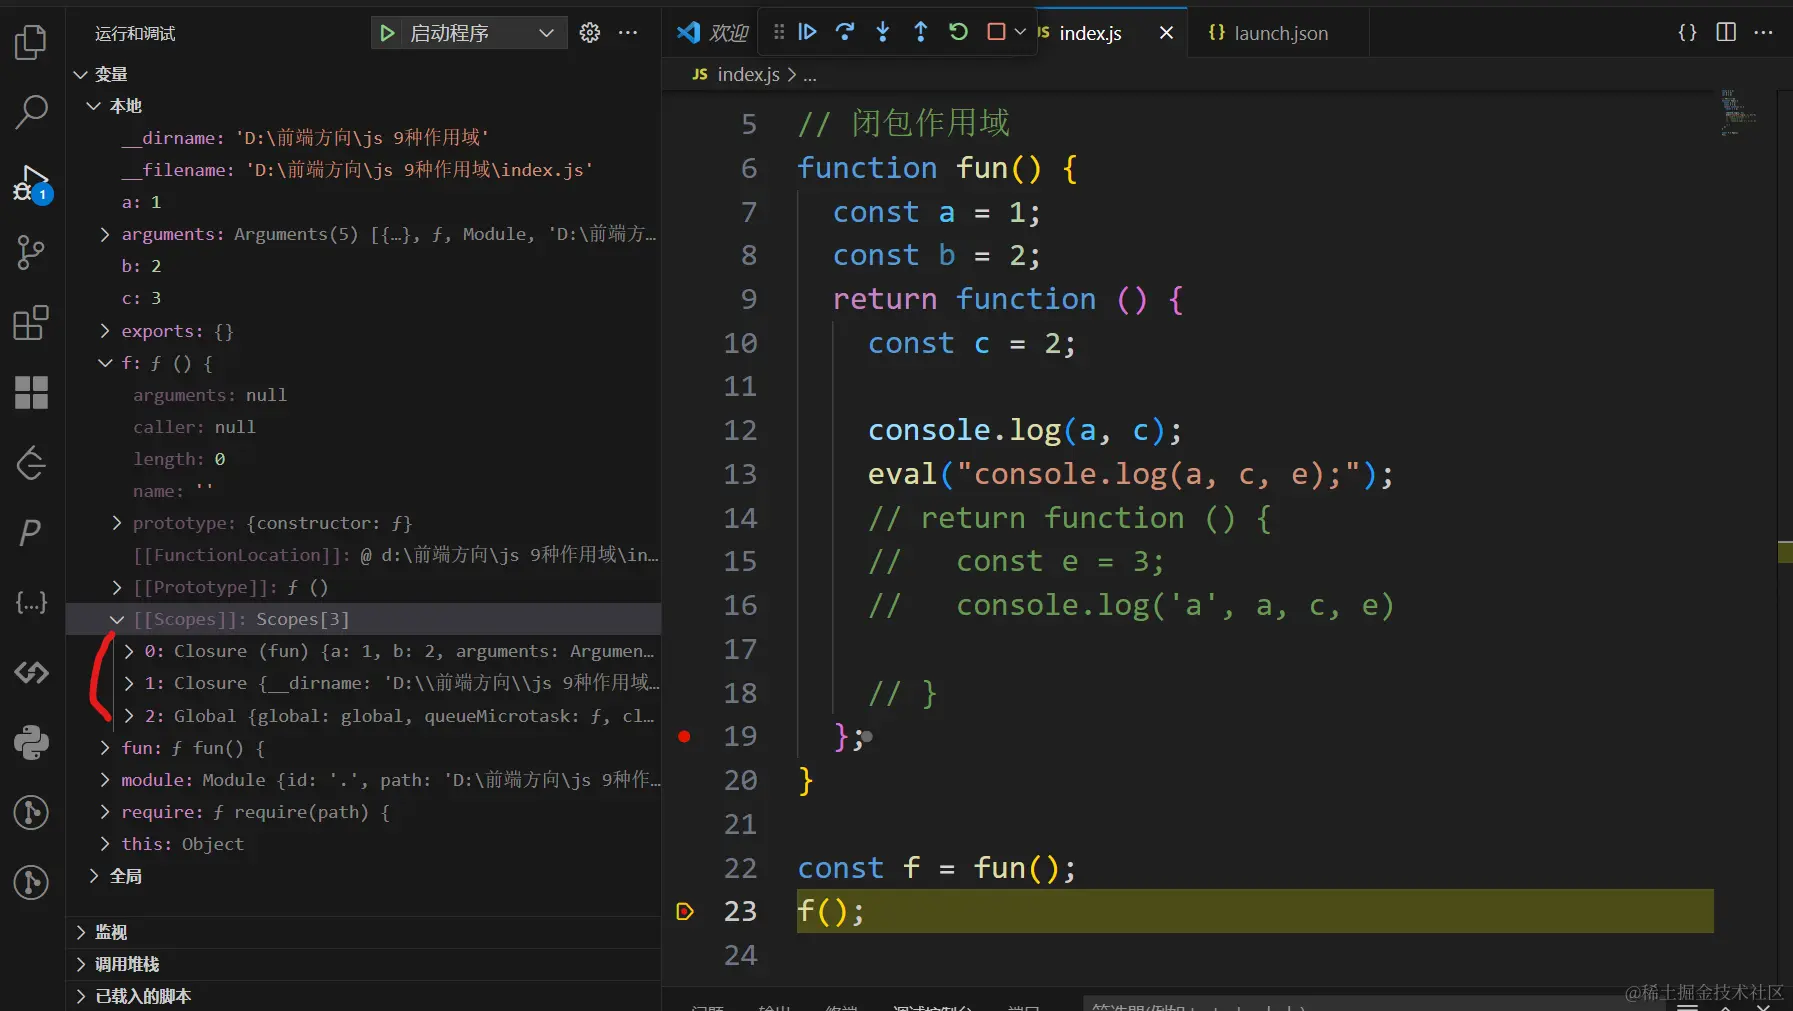1793x1011 pixels.
Task: Select the [[FunctionLocation]] property row
Action: [364, 555]
